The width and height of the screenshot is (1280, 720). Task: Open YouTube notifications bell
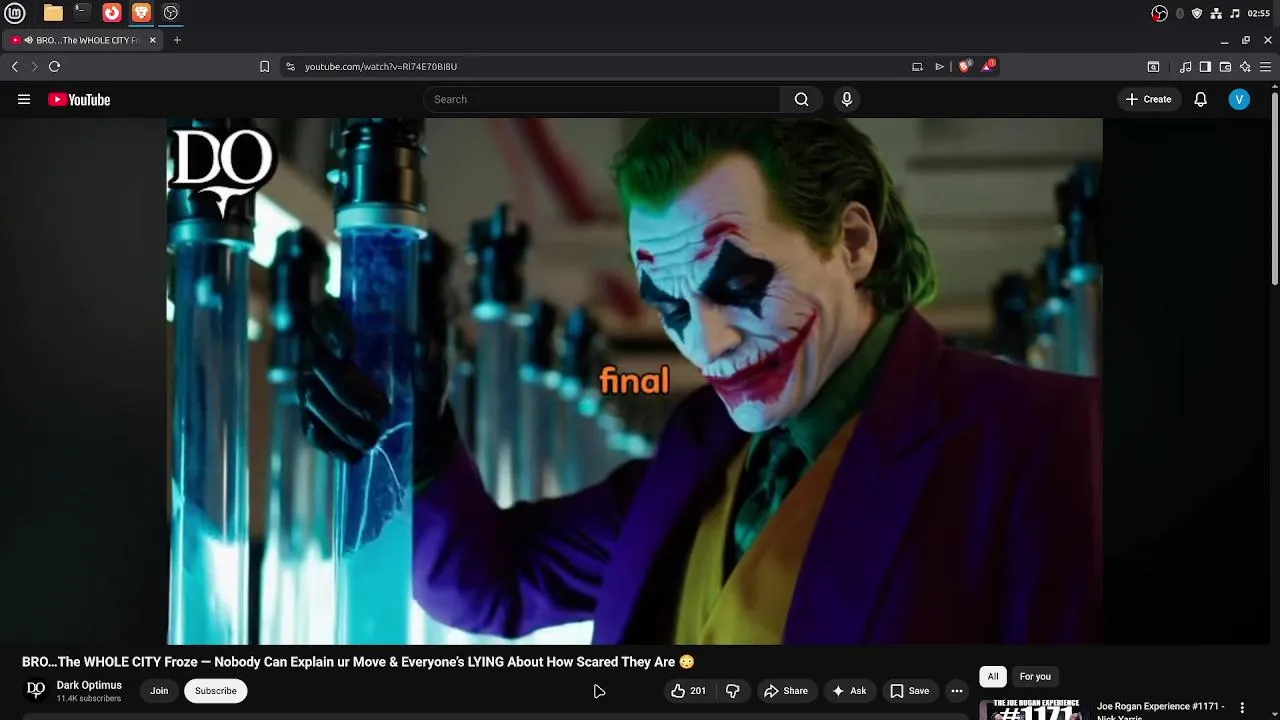[x=1201, y=99]
